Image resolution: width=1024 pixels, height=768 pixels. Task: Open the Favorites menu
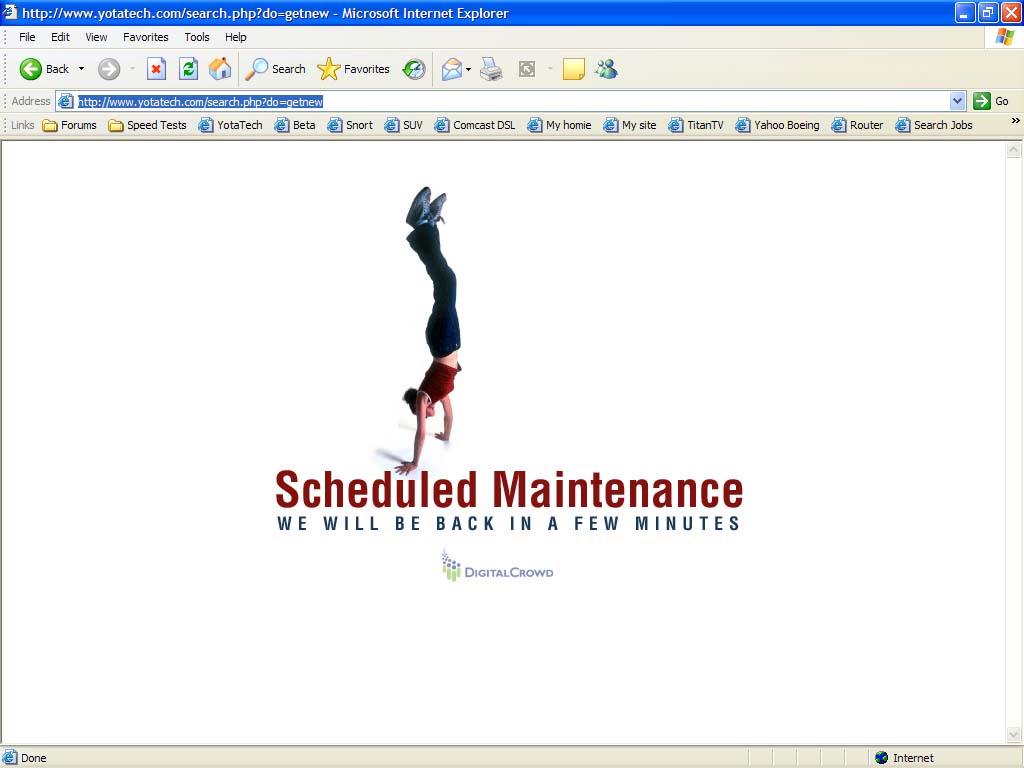click(x=146, y=37)
